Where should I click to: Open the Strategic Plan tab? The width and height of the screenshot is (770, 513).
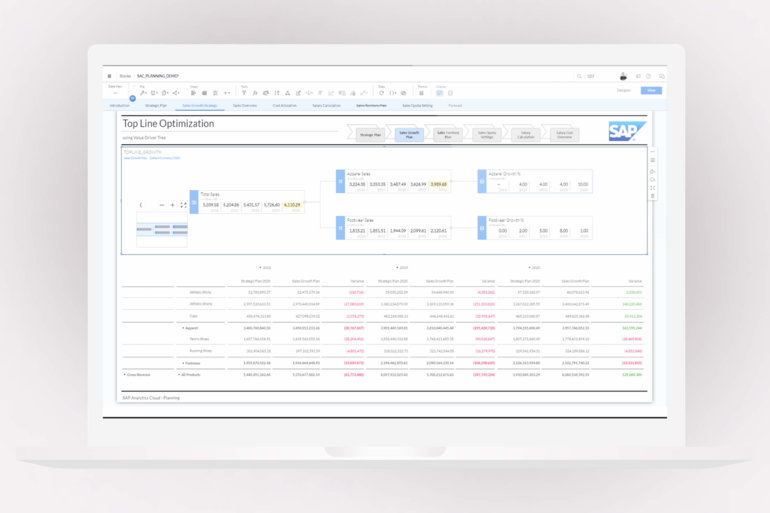pos(156,106)
